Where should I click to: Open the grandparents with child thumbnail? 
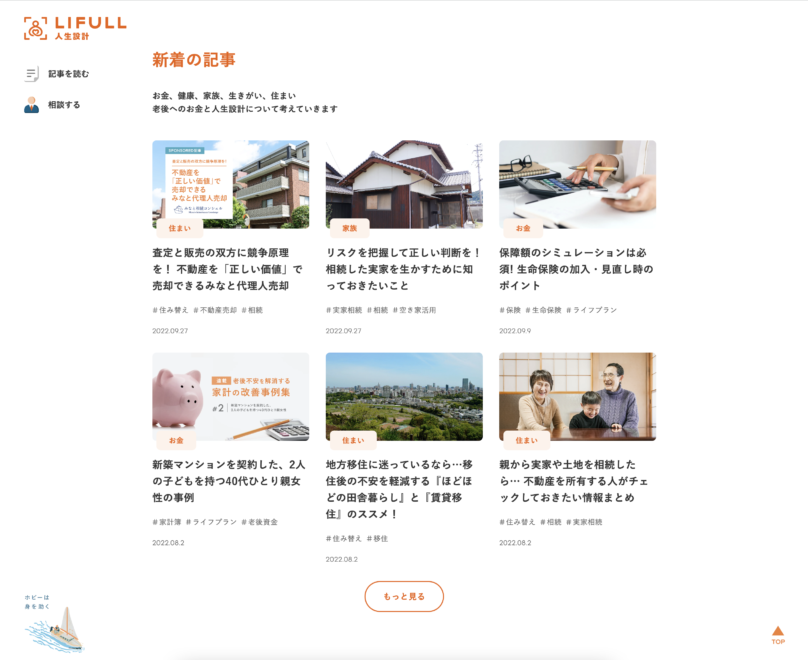point(578,397)
